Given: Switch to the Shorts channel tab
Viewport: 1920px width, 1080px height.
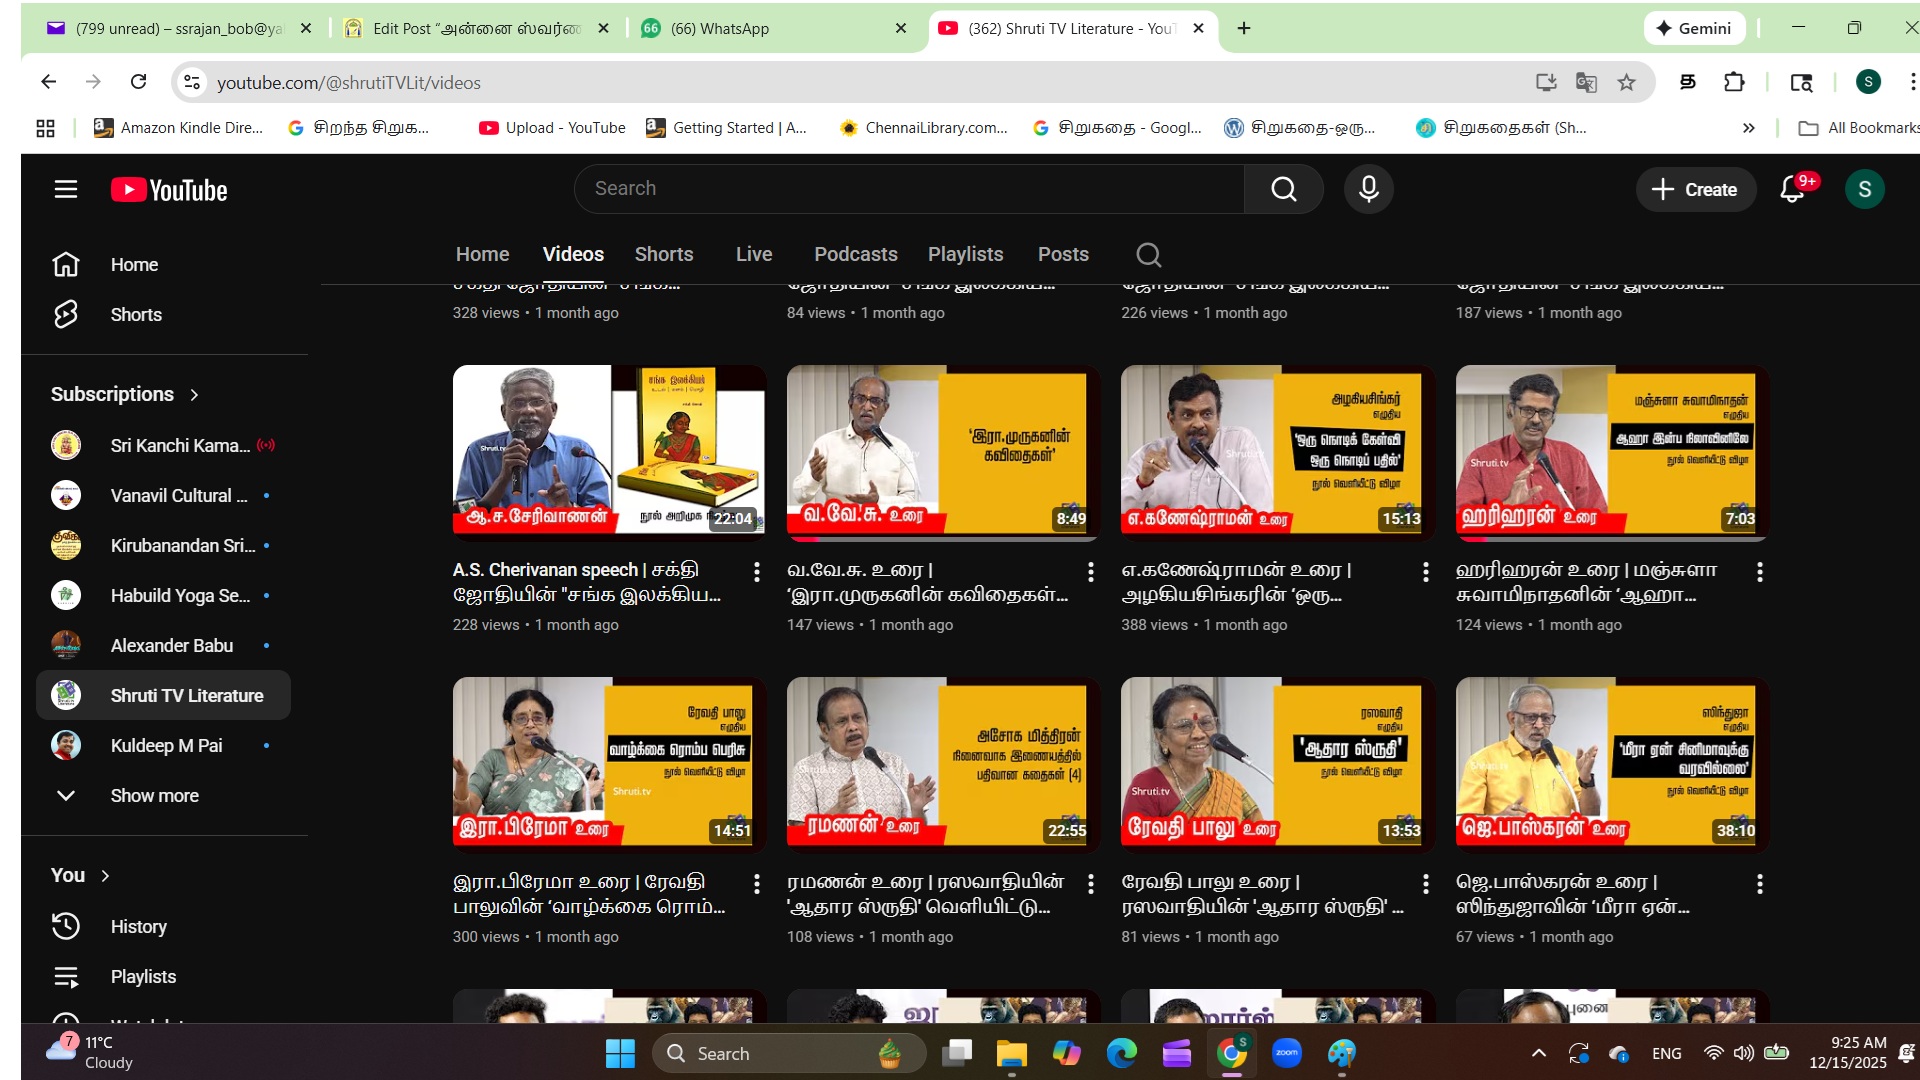Looking at the screenshot, I should tap(663, 255).
